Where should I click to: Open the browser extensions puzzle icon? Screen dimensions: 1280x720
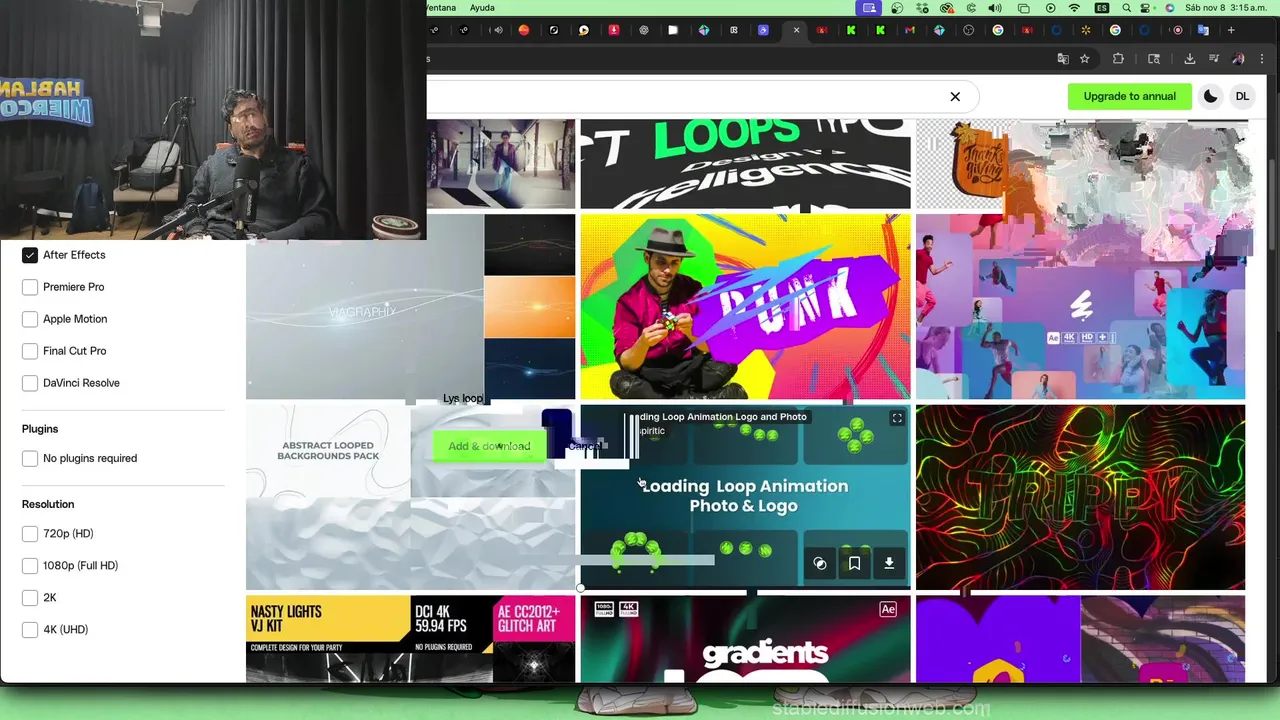pyautogui.click(x=1118, y=59)
